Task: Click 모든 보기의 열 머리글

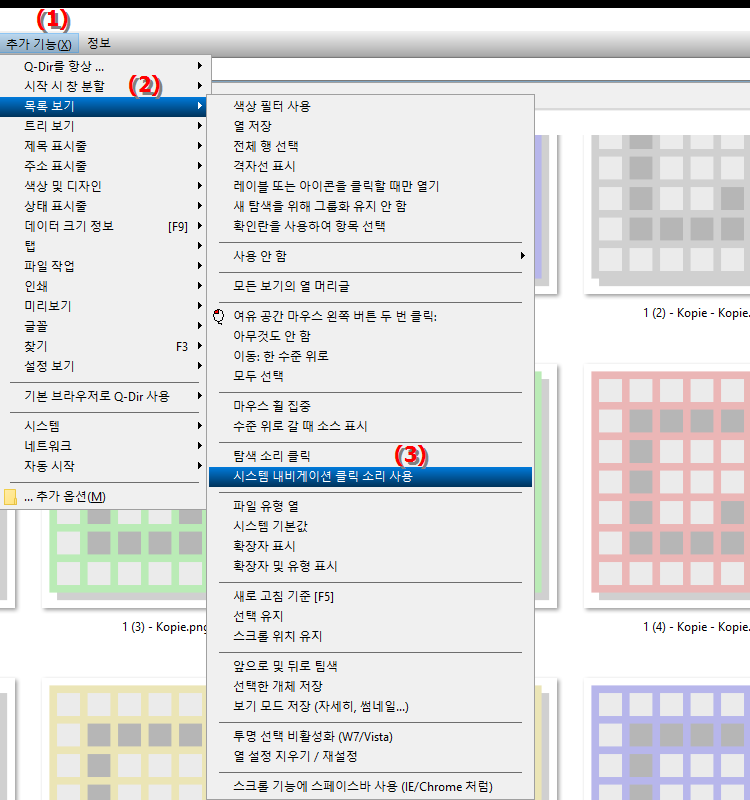Action: (370, 286)
